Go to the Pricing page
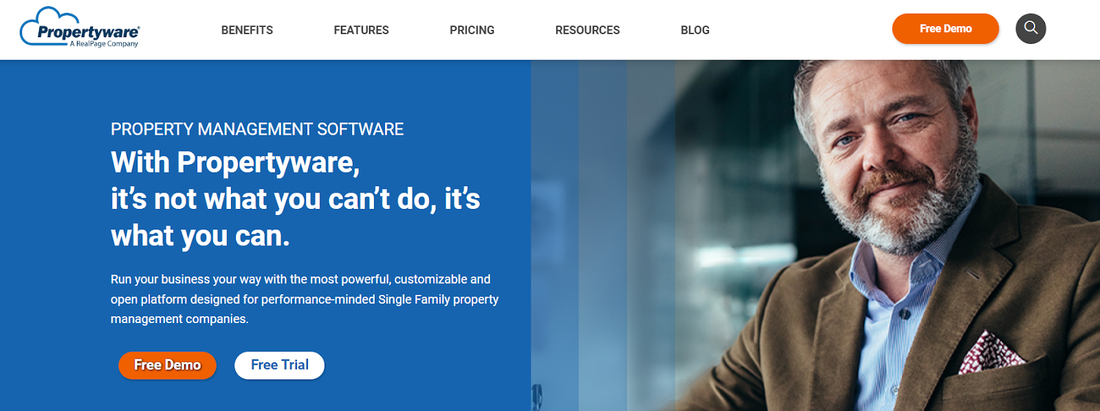Image resolution: width=1100 pixels, height=411 pixels. [x=472, y=30]
